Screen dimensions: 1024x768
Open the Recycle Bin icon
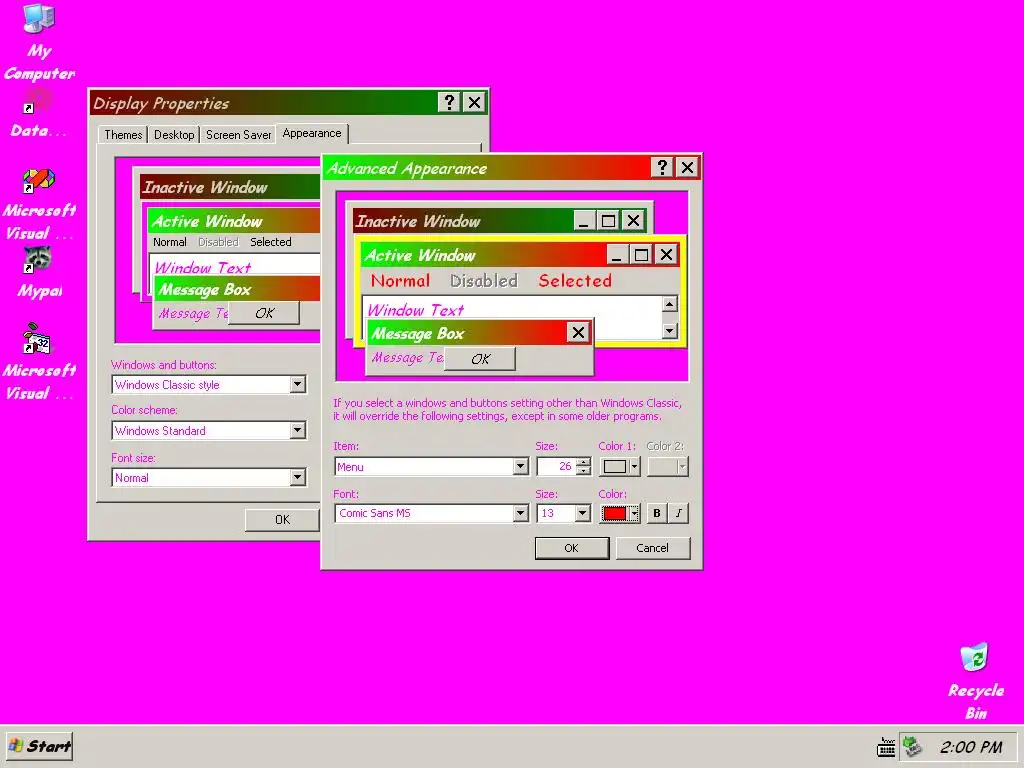click(976, 681)
